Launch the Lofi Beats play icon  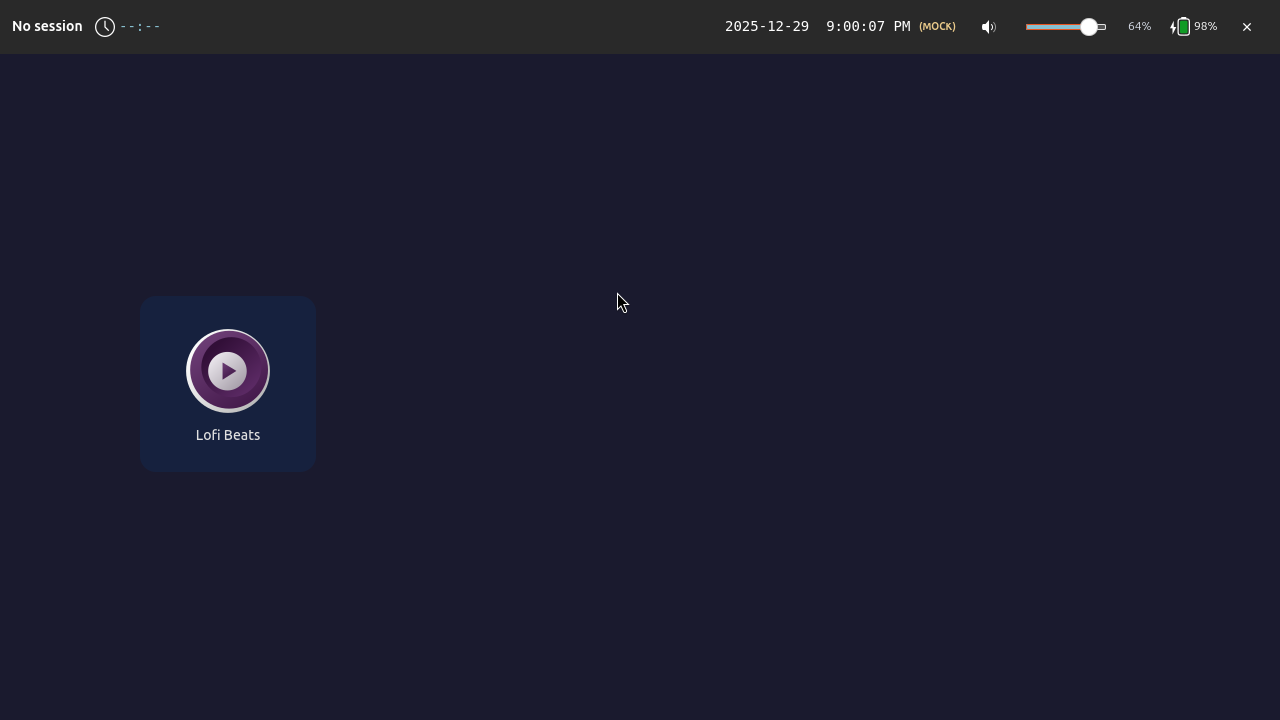pos(228,371)
